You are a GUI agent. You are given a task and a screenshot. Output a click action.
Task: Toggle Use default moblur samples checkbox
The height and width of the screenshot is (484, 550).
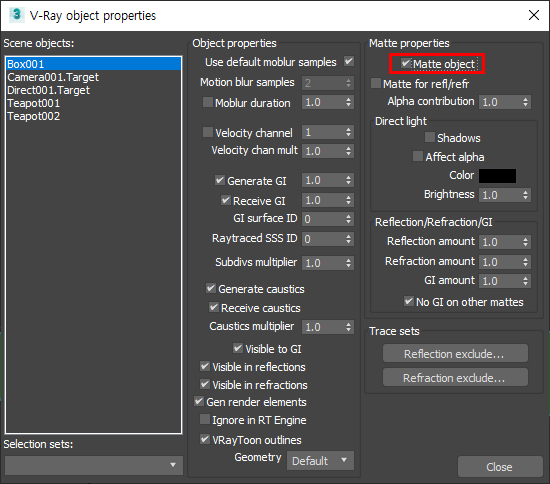coord(349,61)
